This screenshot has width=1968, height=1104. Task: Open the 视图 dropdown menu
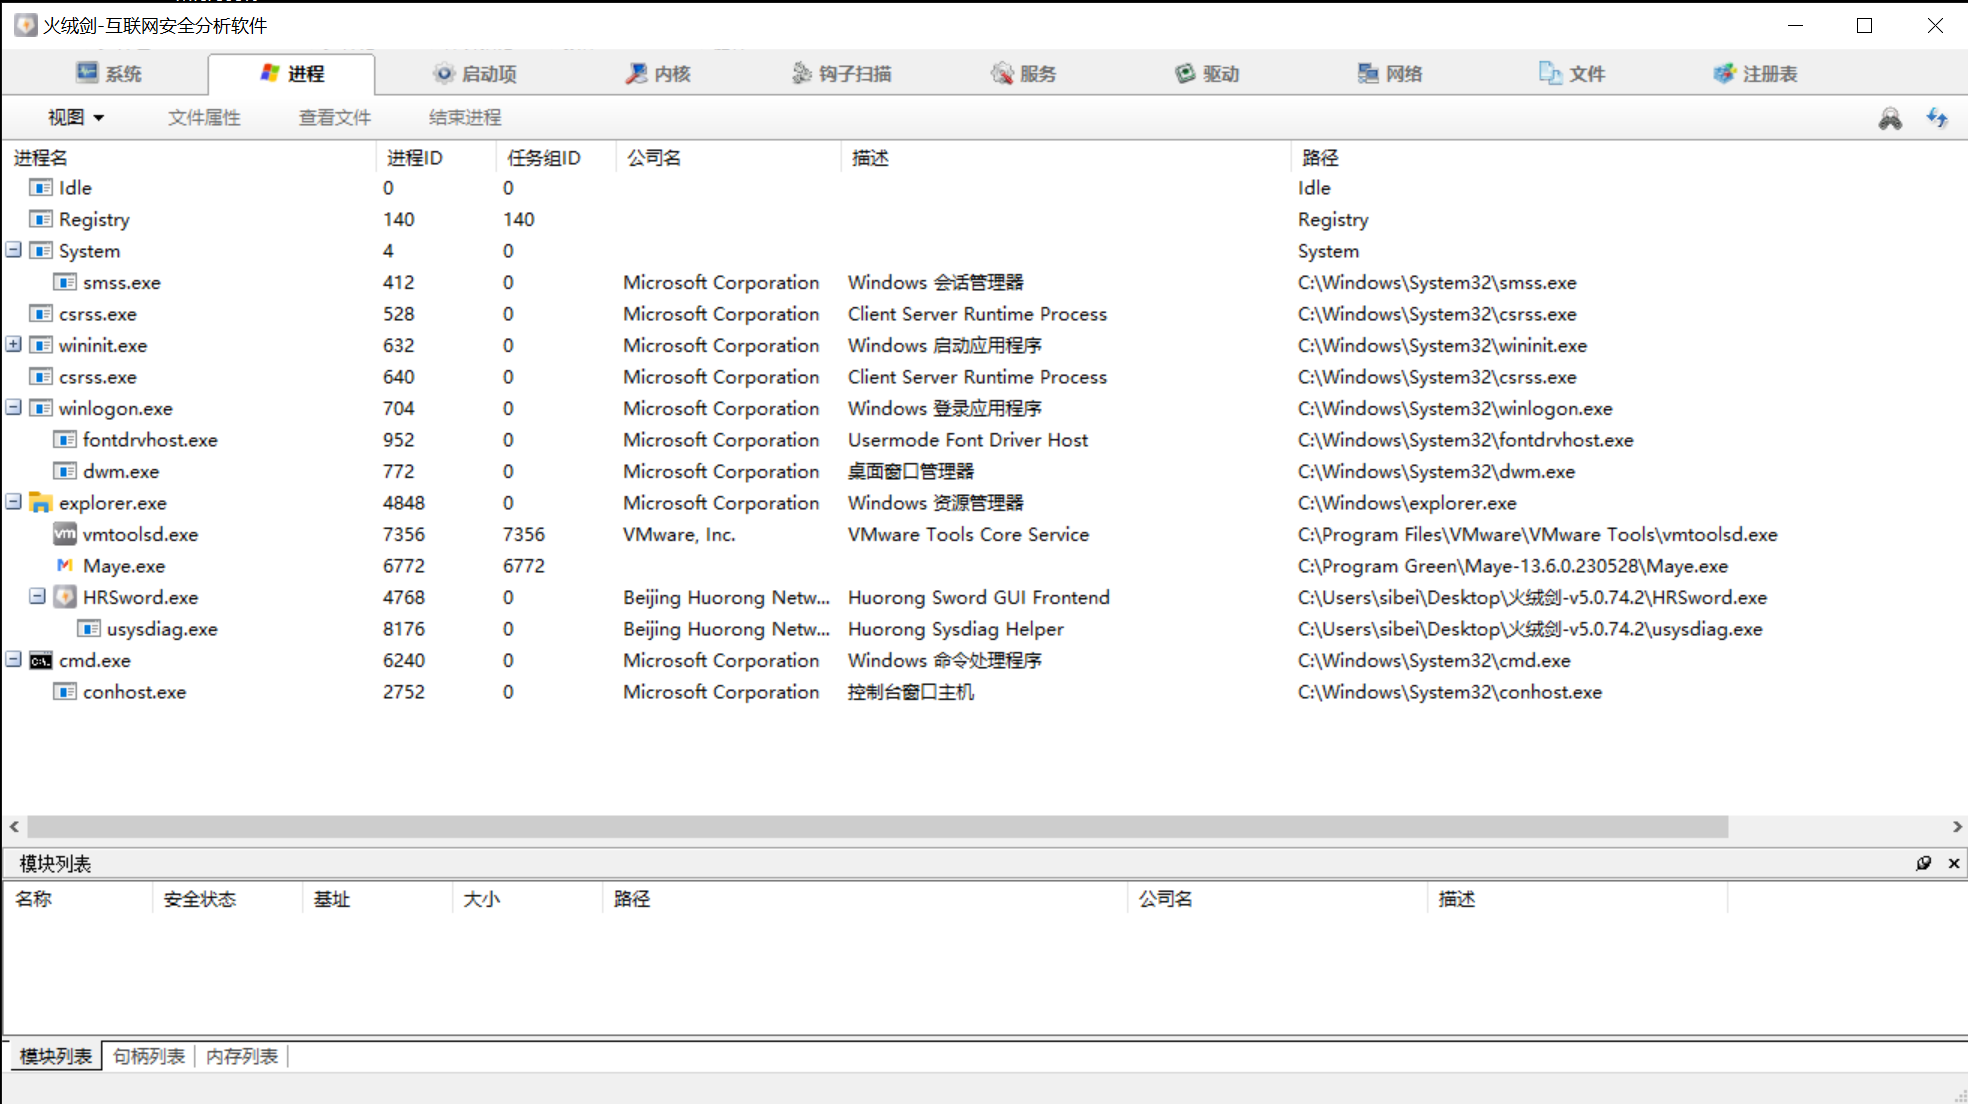tap(76, 117)
